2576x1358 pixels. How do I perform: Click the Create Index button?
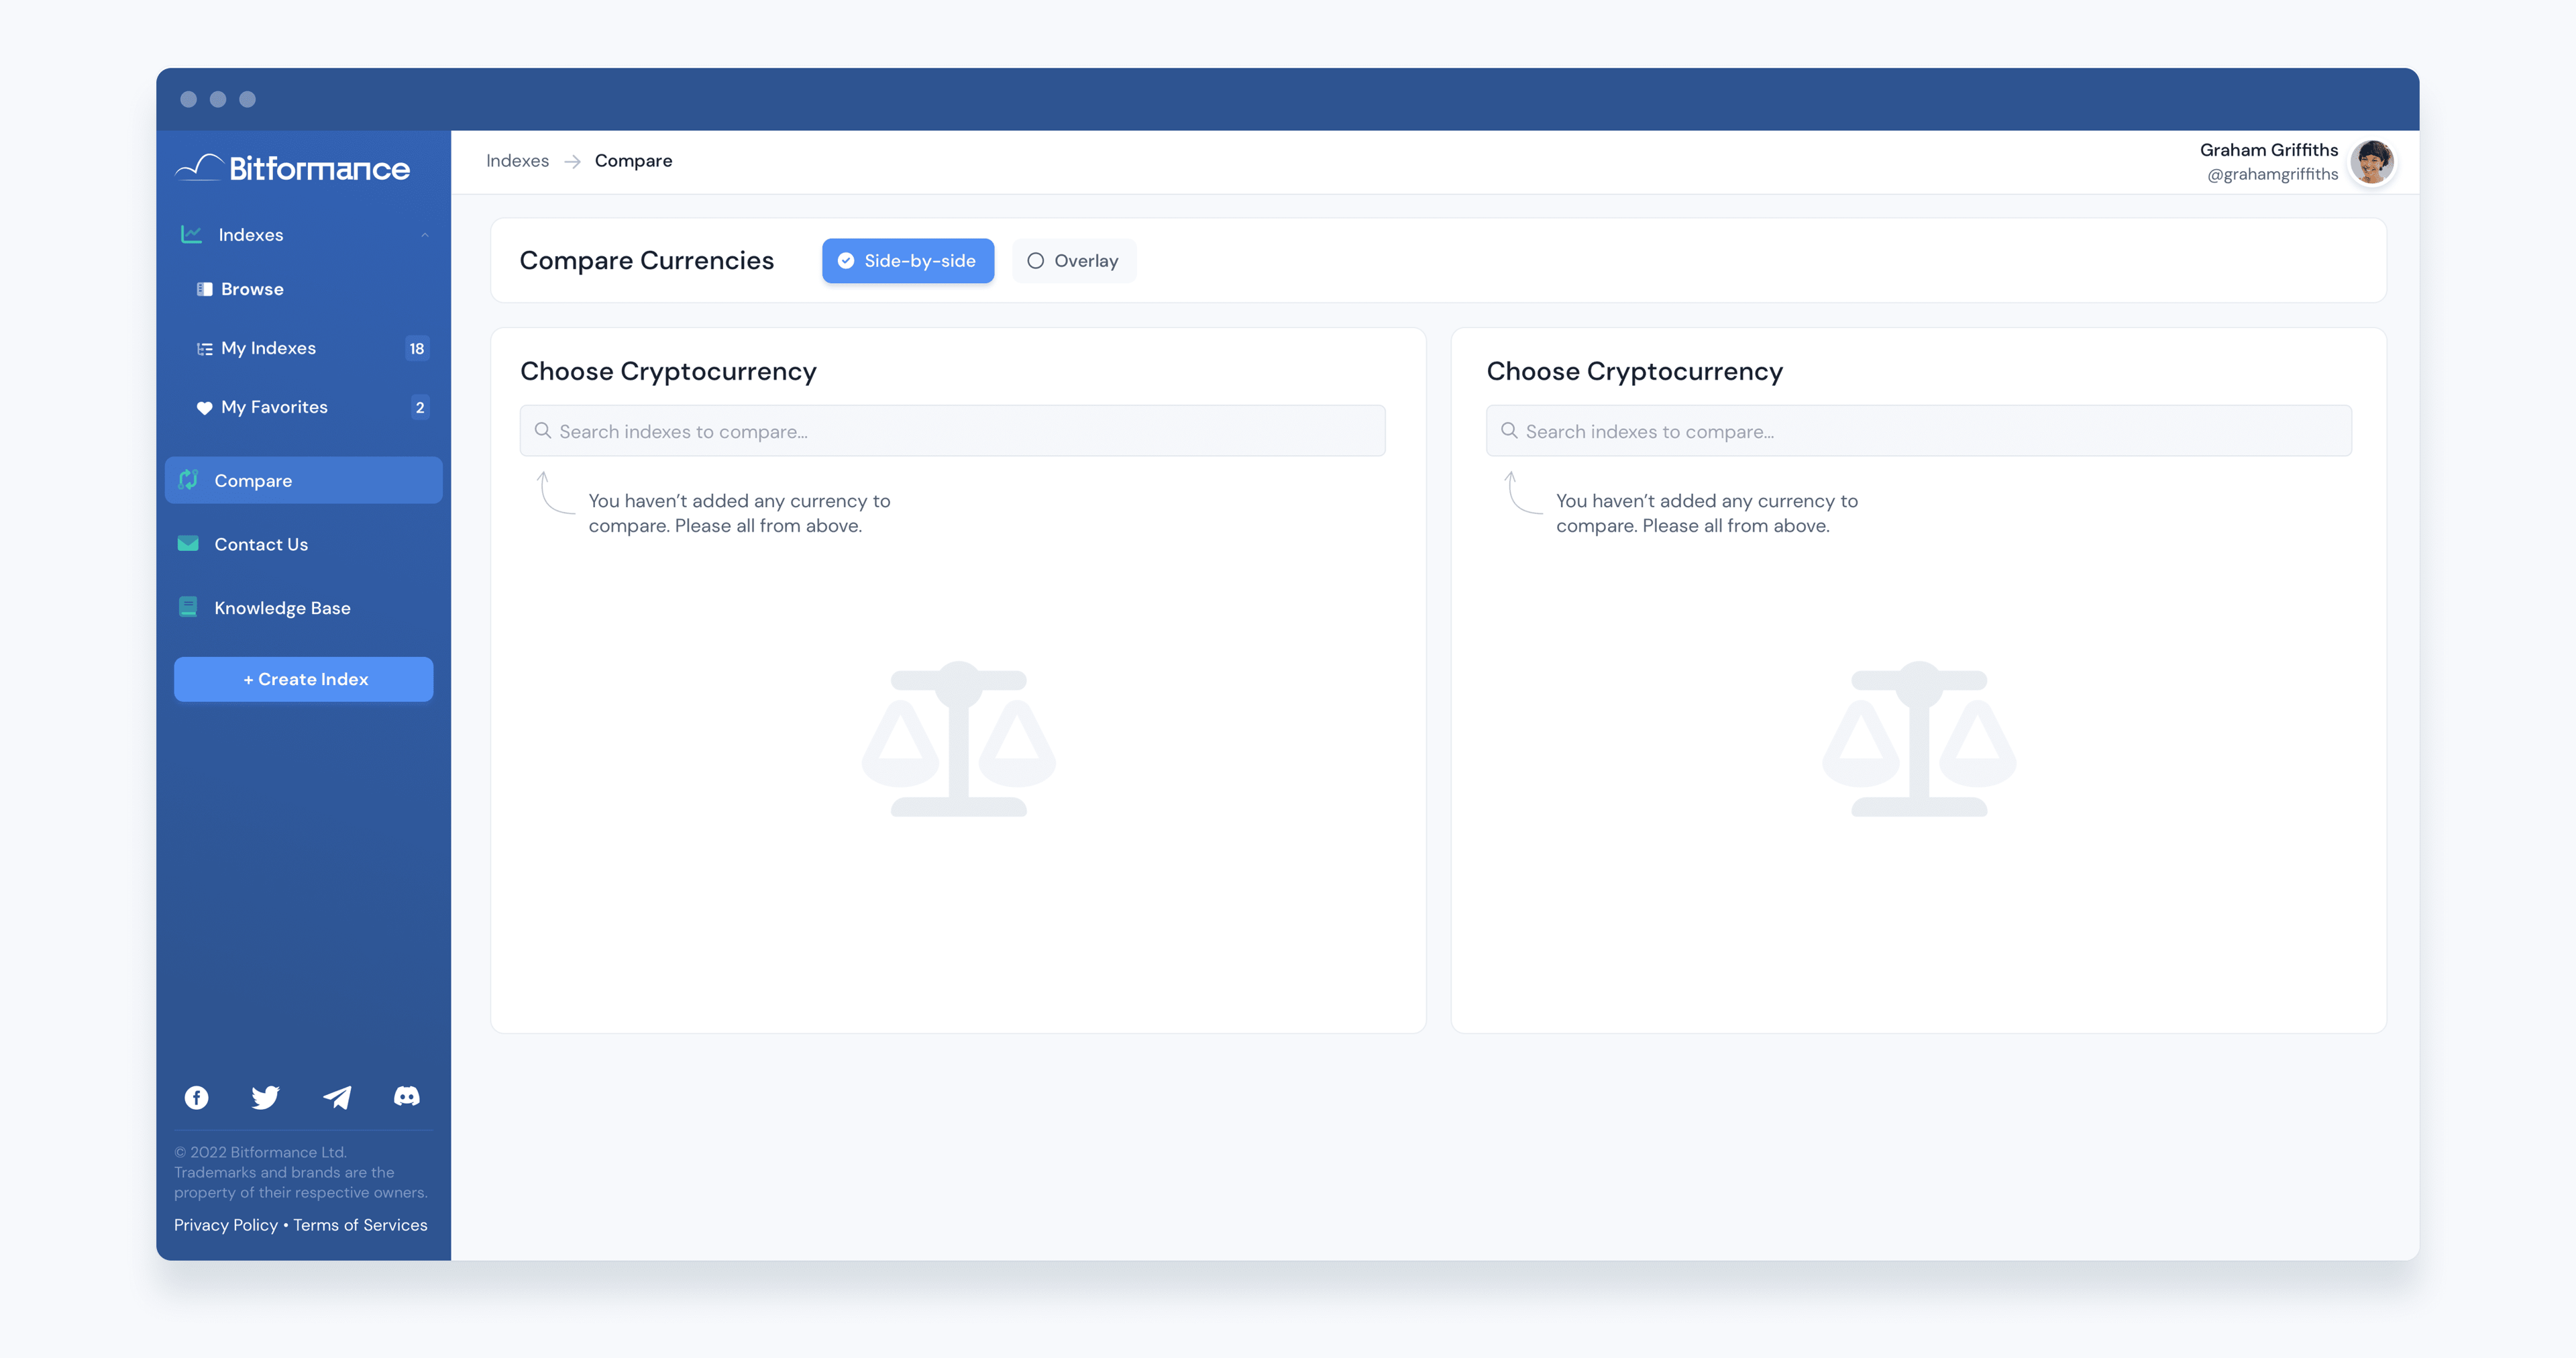click(304, 679)
